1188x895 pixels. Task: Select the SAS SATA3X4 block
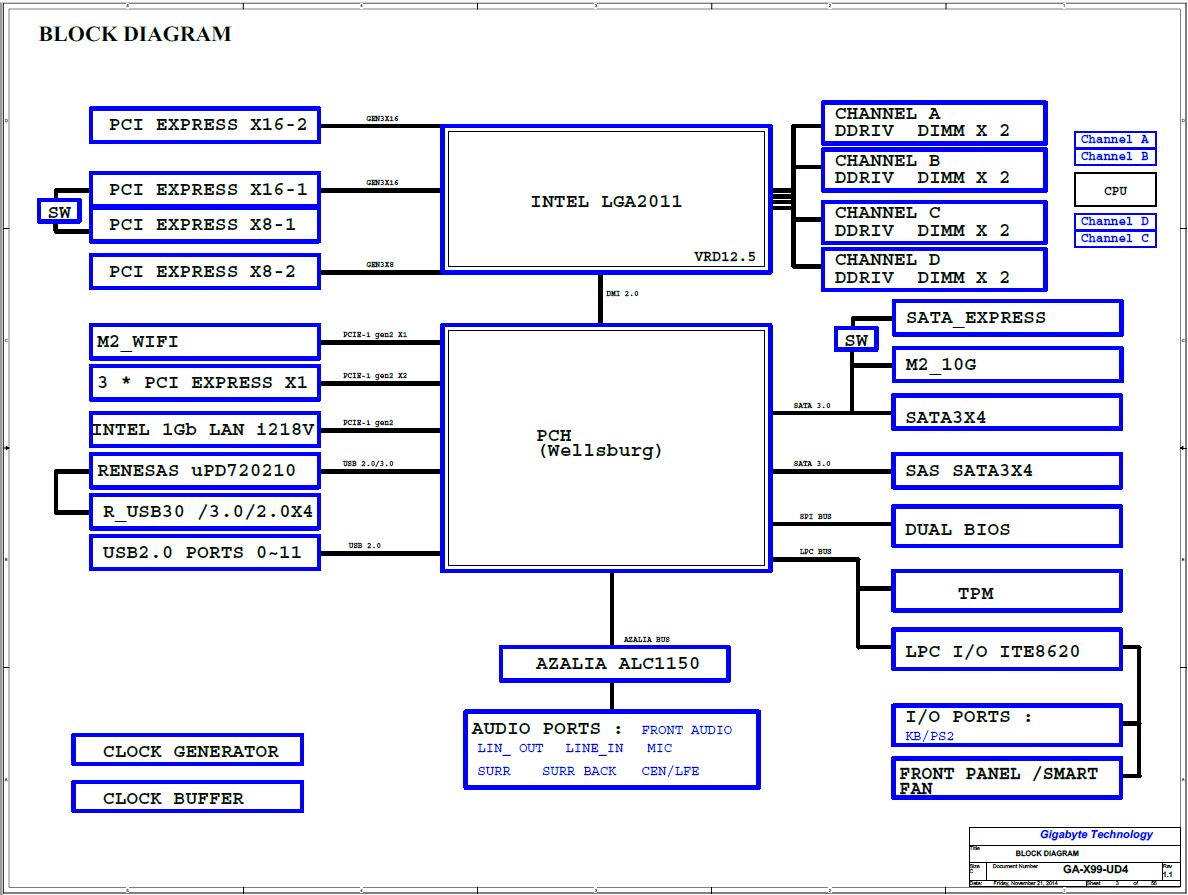[1006, 470]
